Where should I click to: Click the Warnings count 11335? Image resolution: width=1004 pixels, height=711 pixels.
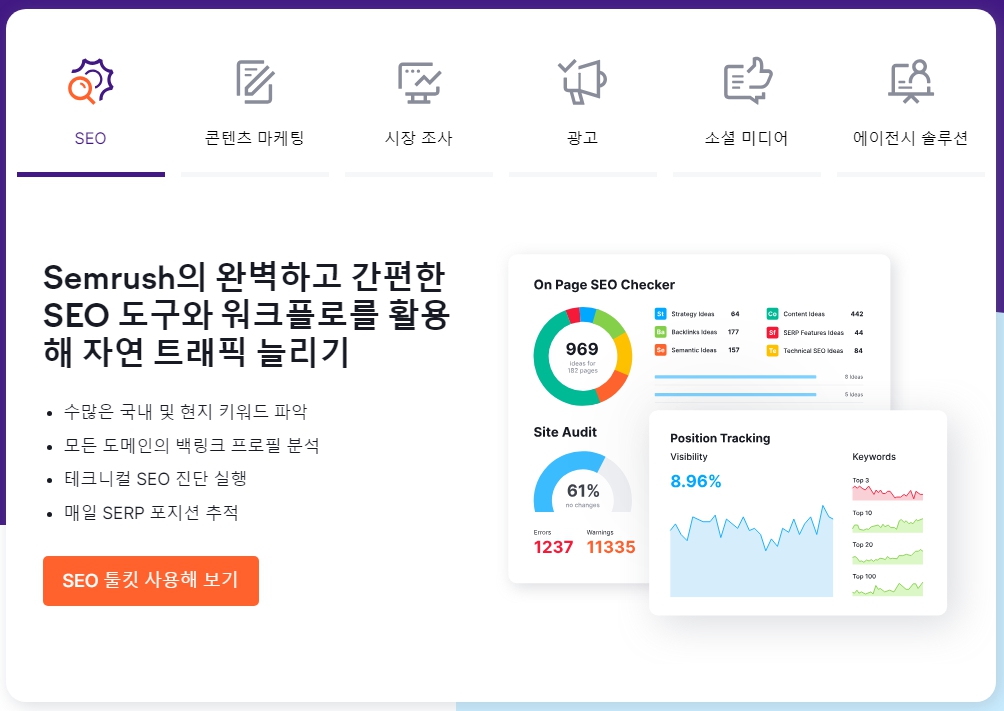[611, 547]
